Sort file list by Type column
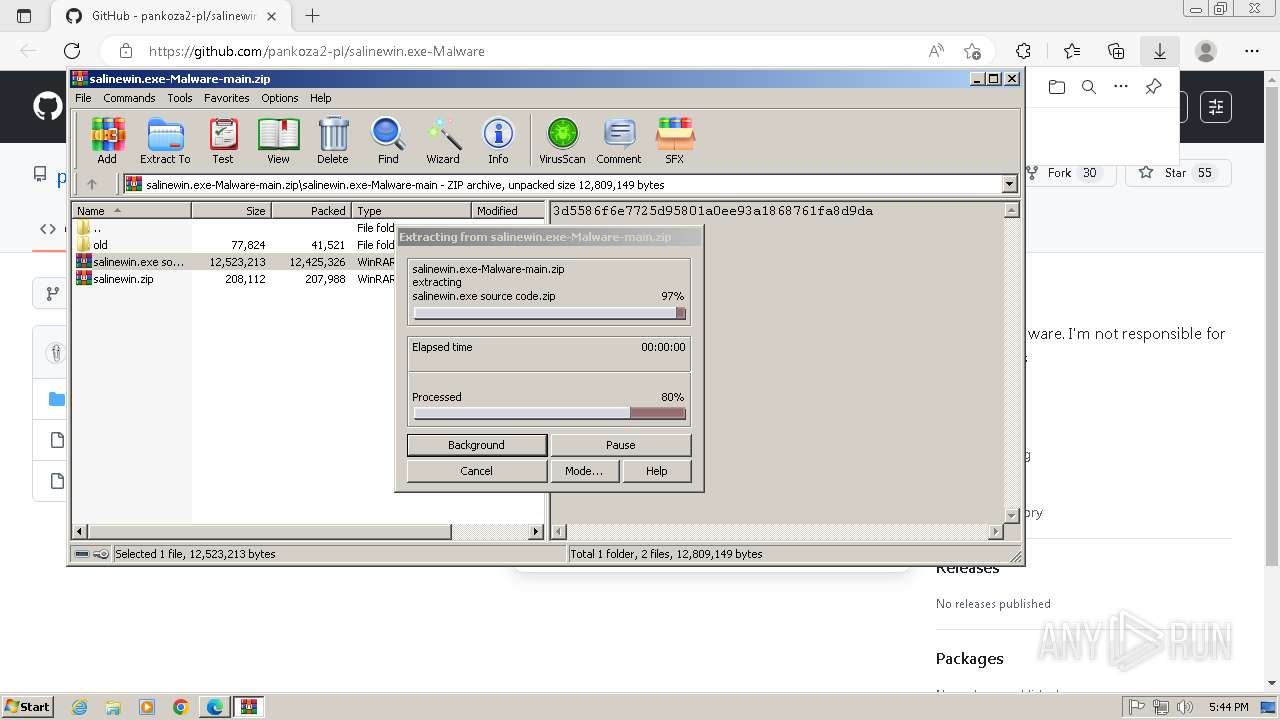This screenshot has height=720, width=1280. click(x=411, y=211)
